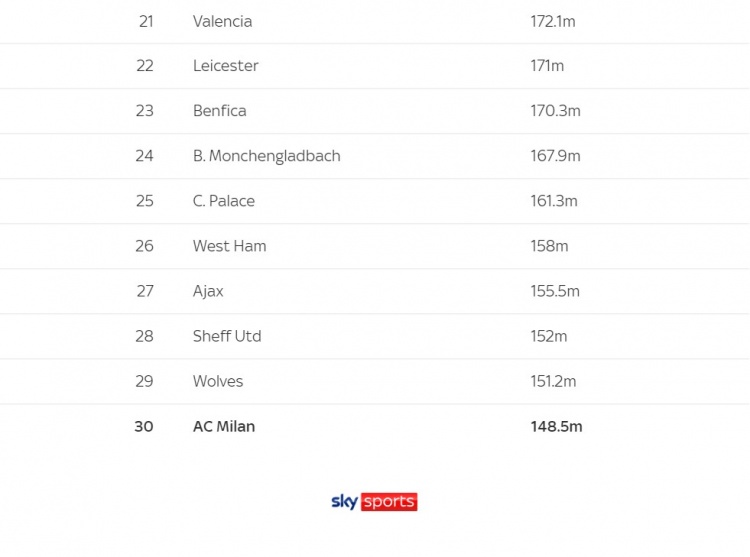Click rank number 21
The width and height of the screenshot is (750, 557).
pyautogui.click(x=146, y=22)
